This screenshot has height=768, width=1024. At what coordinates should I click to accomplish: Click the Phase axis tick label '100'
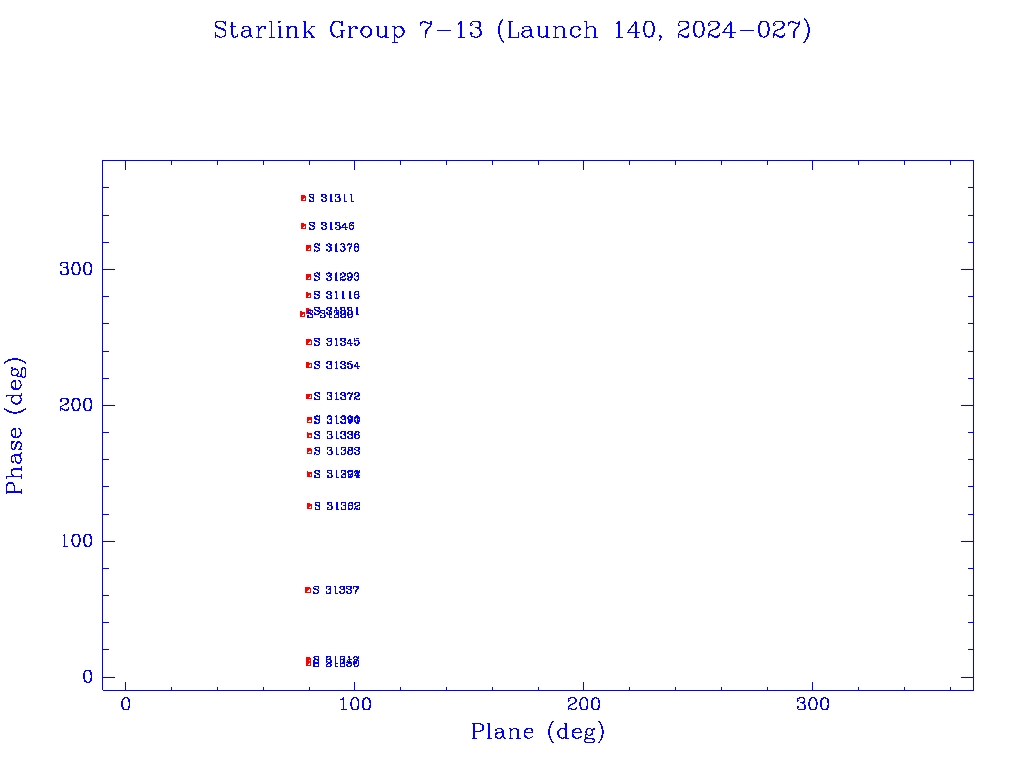point(76,541)
